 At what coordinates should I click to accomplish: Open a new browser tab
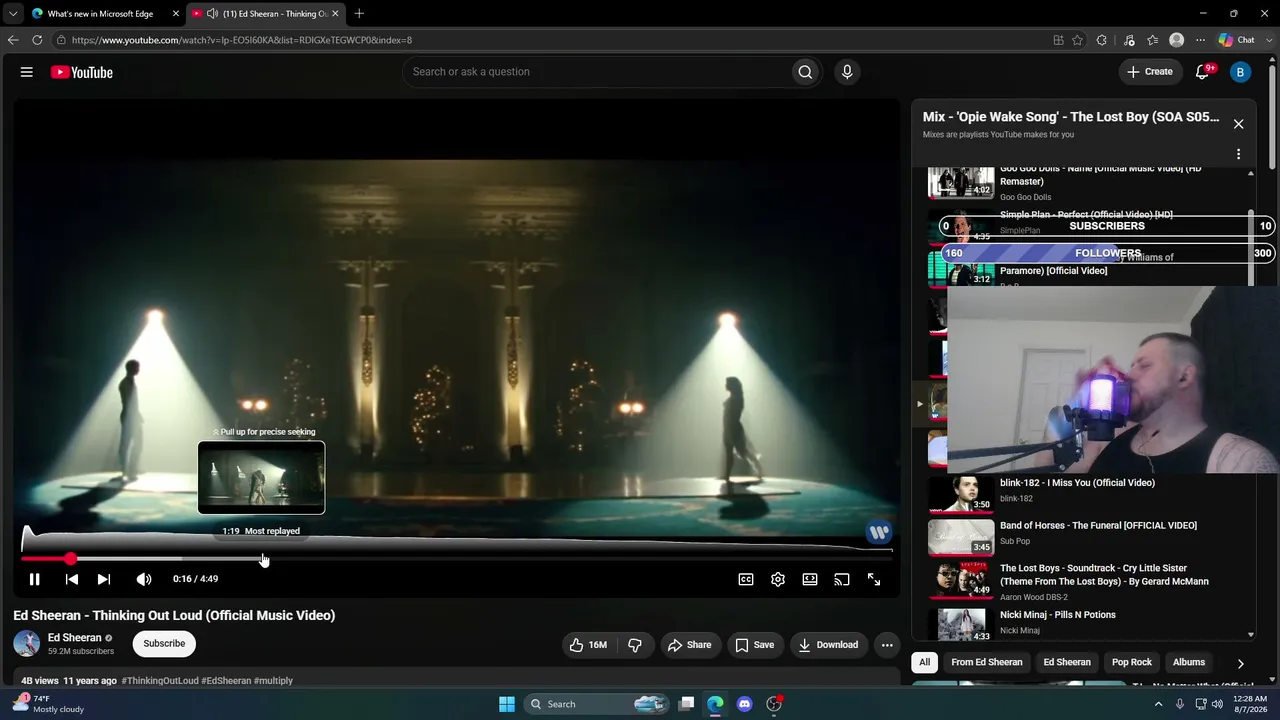(359, 14)
